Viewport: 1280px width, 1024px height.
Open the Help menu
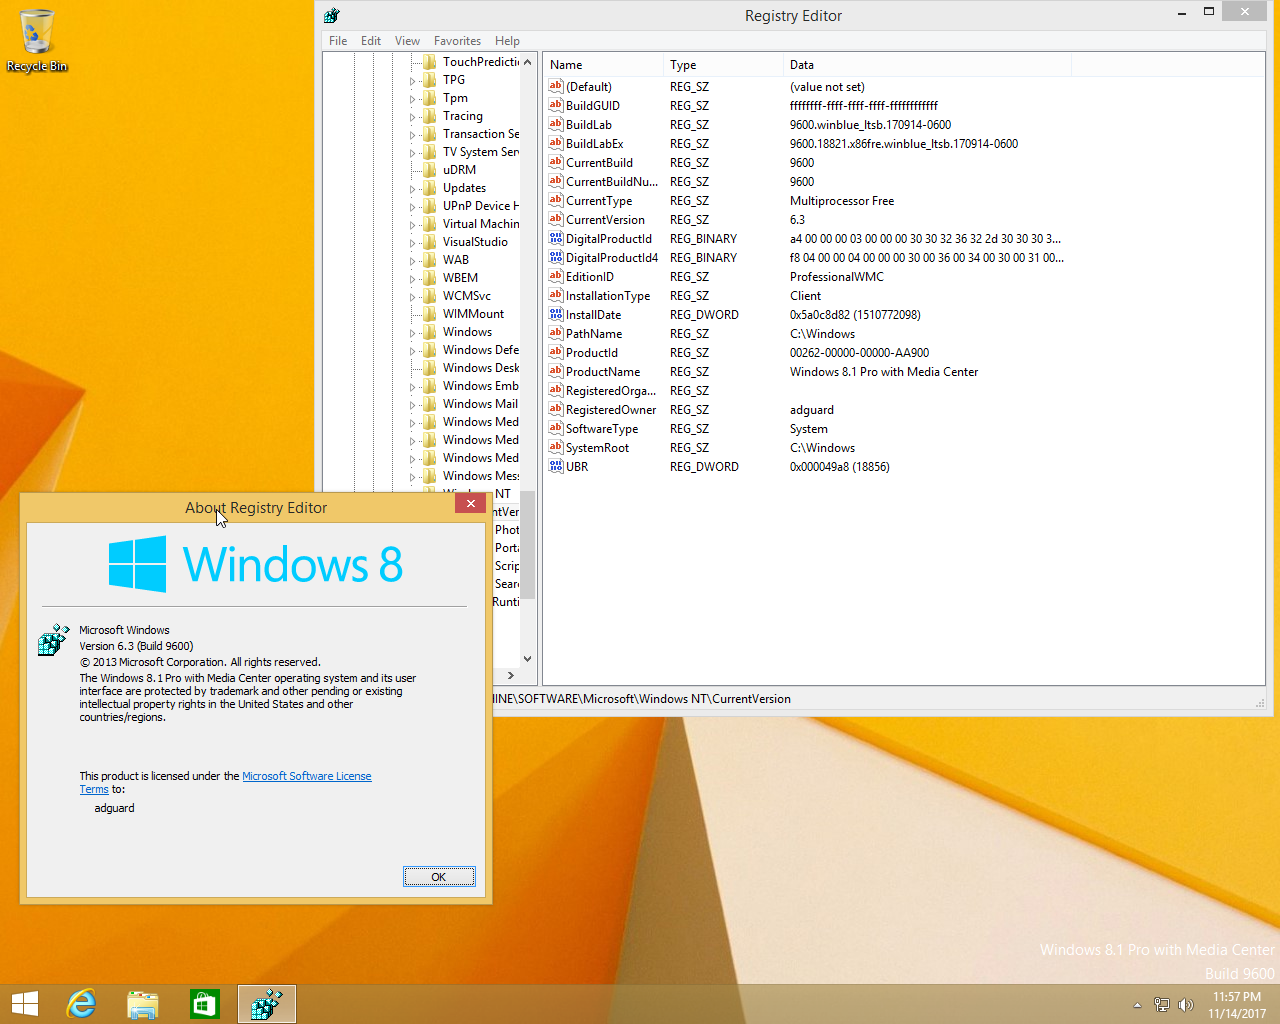[507, 41]
